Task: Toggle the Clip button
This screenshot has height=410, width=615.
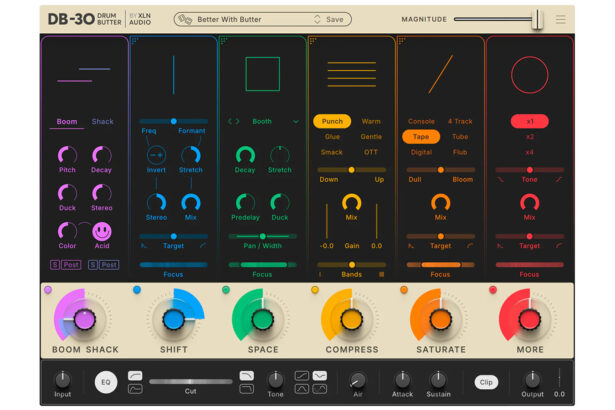Action: (486, 382)
